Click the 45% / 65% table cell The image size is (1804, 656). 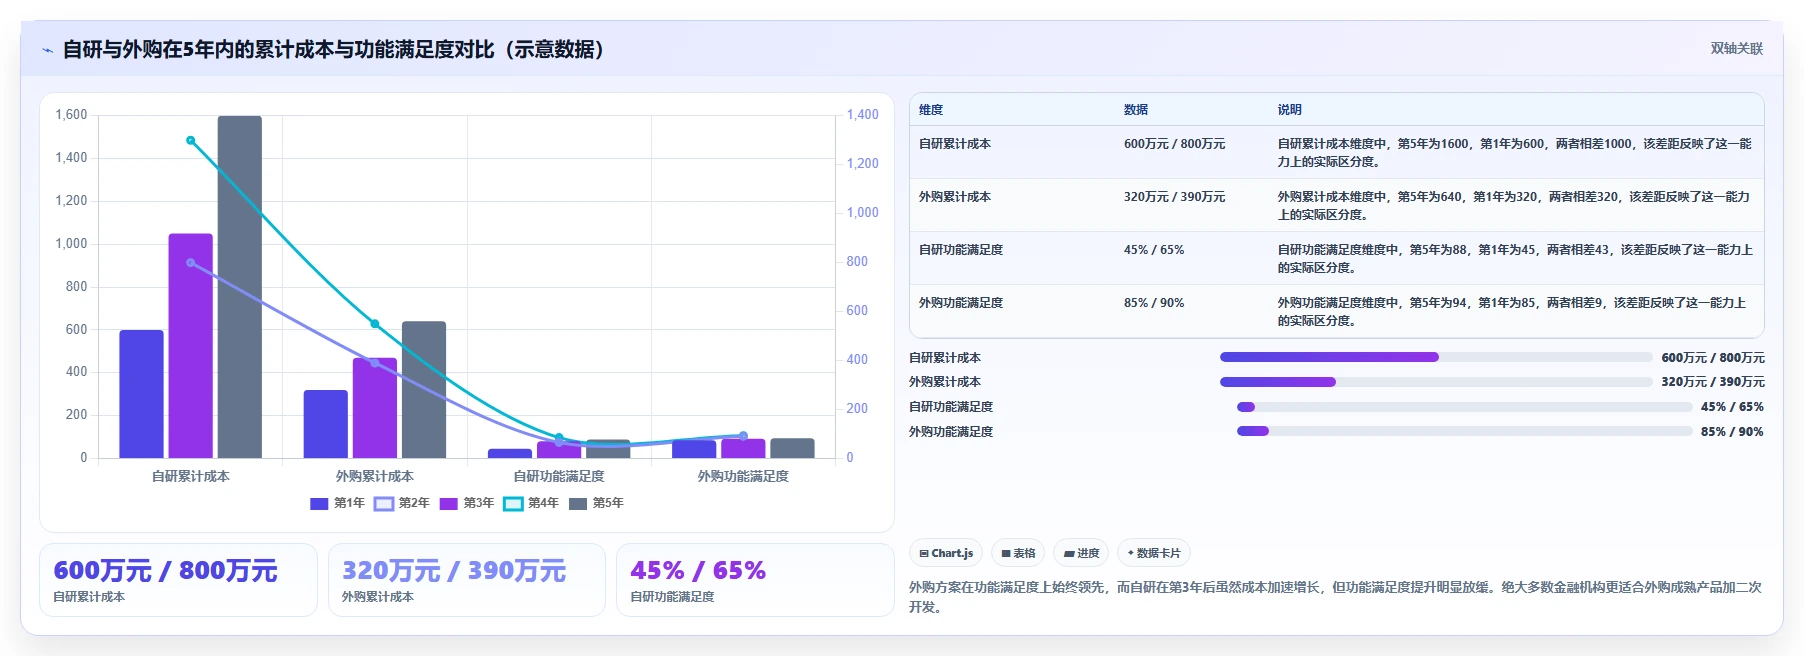click(x=1154, y=250)
